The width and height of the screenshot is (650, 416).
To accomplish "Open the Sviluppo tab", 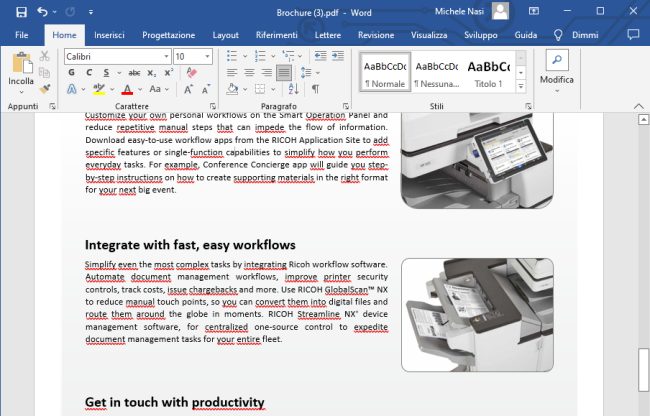I will pos(480,35).
